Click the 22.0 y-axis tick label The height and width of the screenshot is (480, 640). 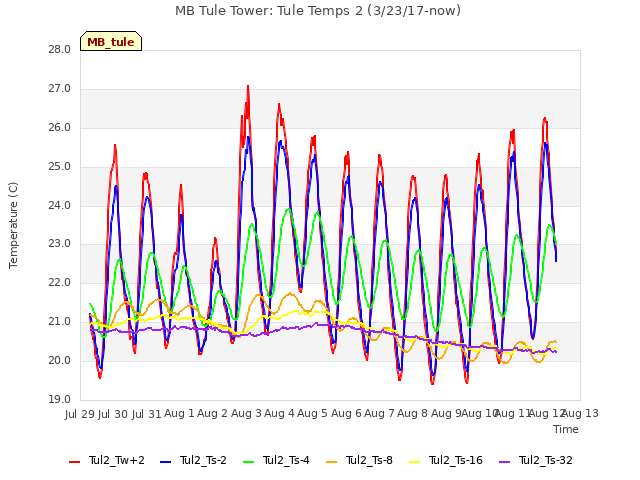(x=60, y=282)
